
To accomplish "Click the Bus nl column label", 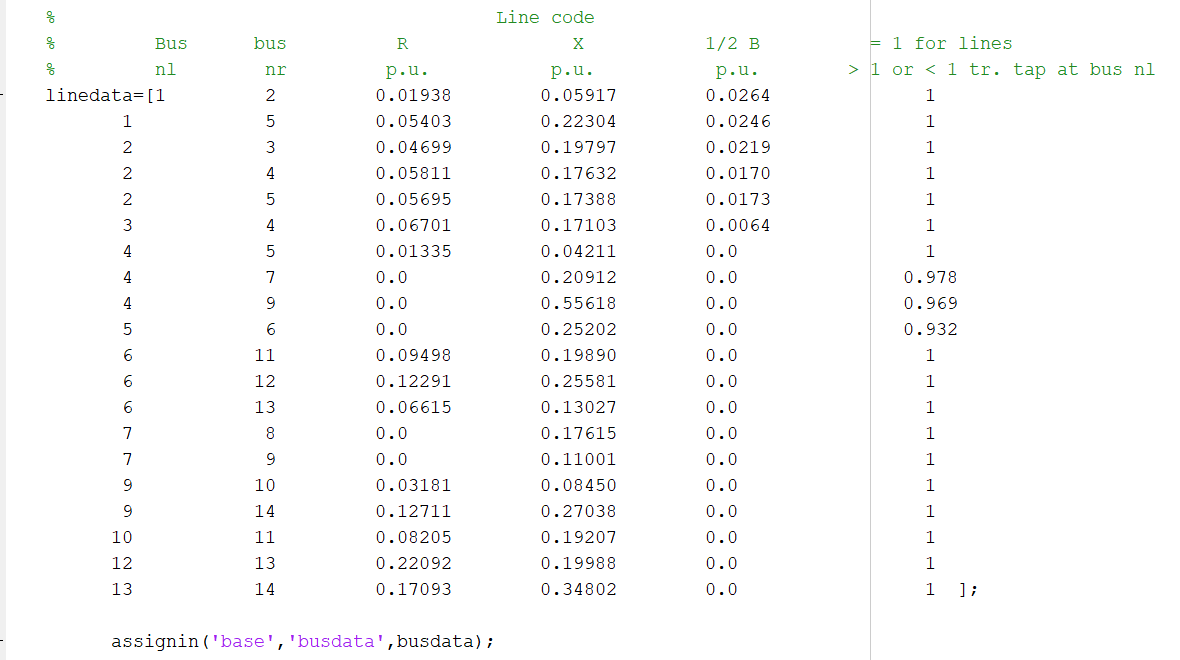I will 168,56.
